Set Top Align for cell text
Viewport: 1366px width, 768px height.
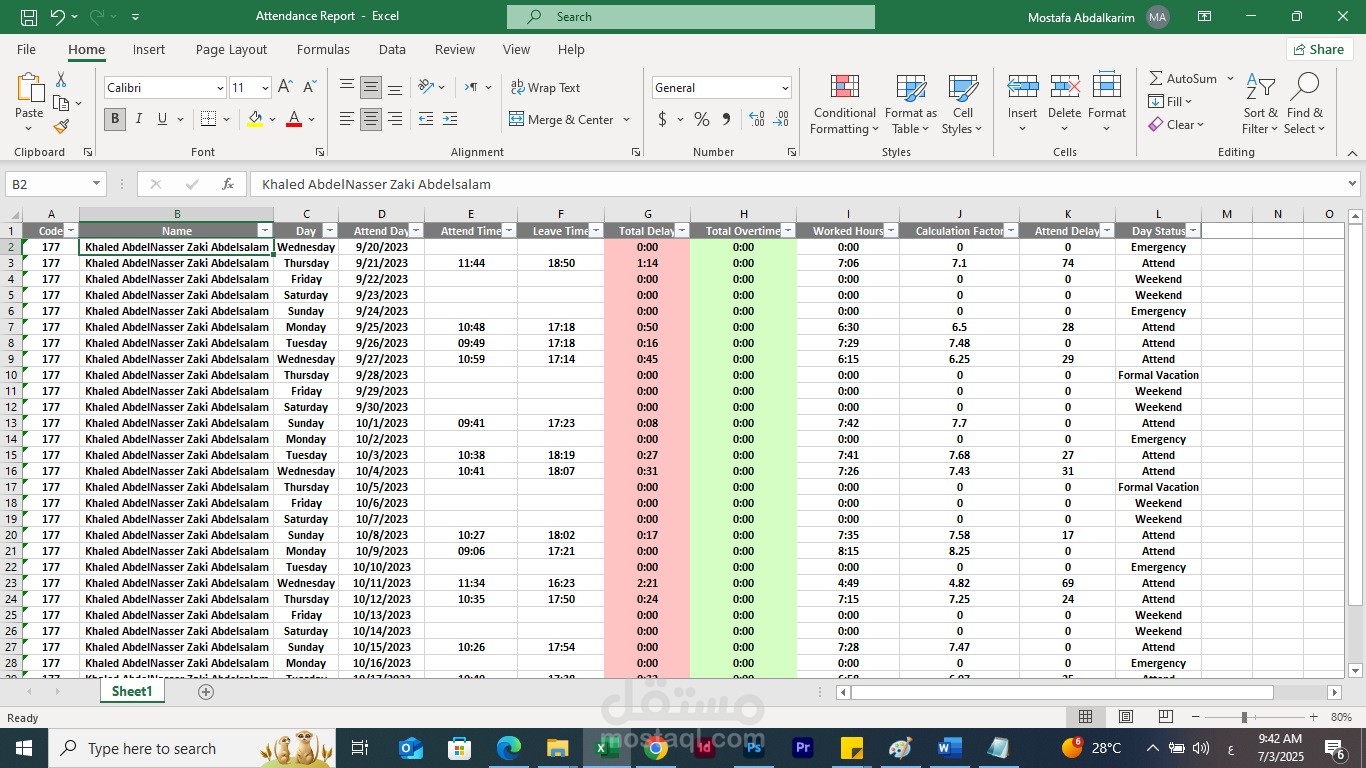tap(347, 88)
